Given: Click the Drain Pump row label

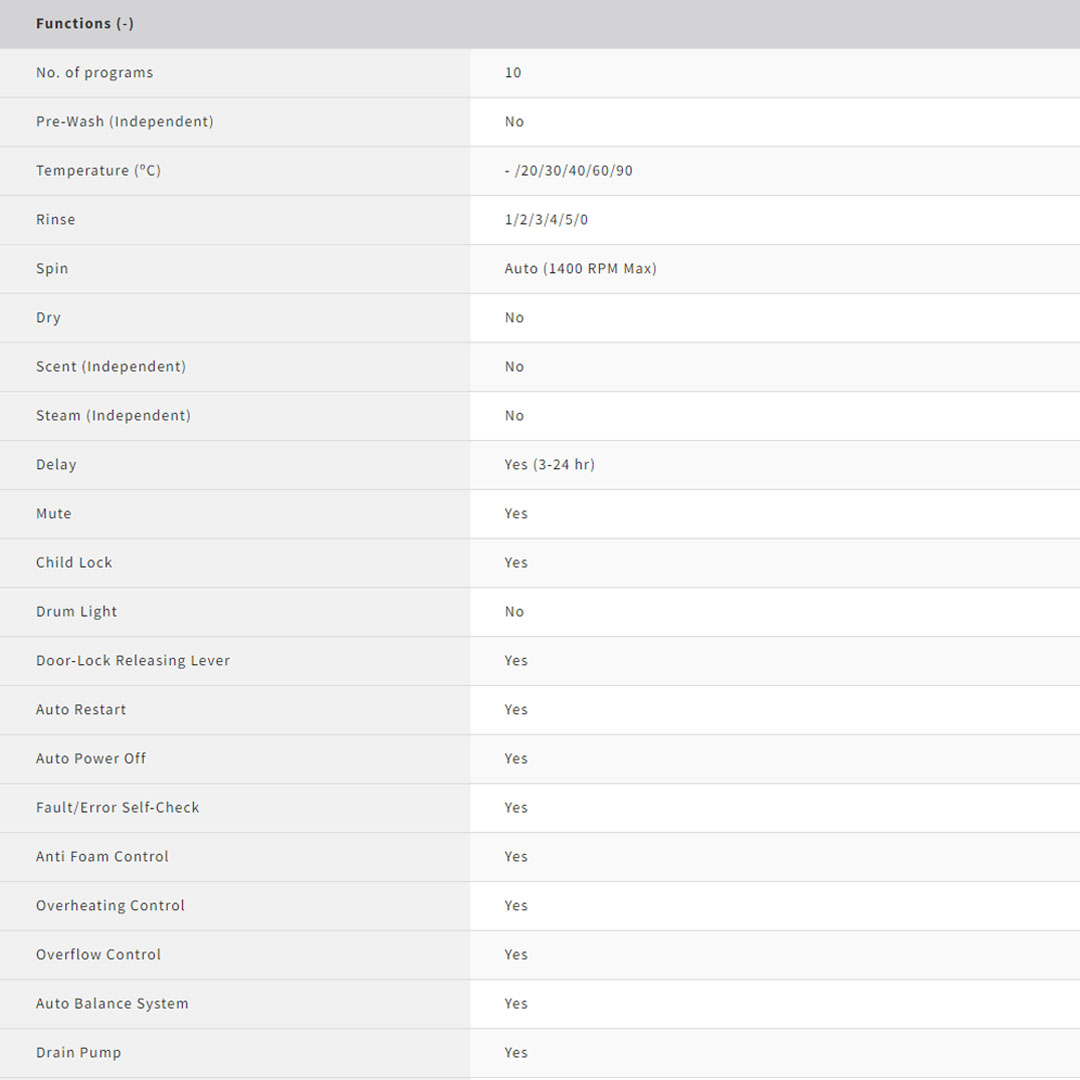Looking at the screenshot, I should (78, 1052).
